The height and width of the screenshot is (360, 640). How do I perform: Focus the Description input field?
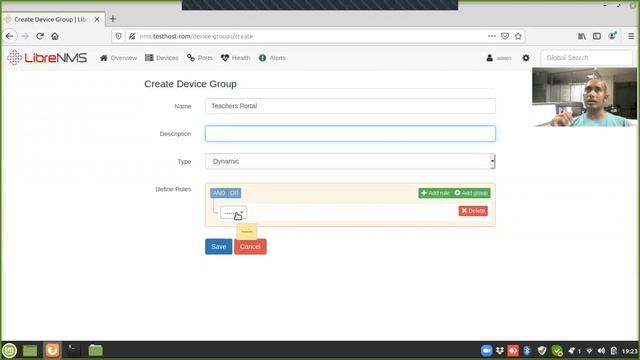[x=350, y=133]
